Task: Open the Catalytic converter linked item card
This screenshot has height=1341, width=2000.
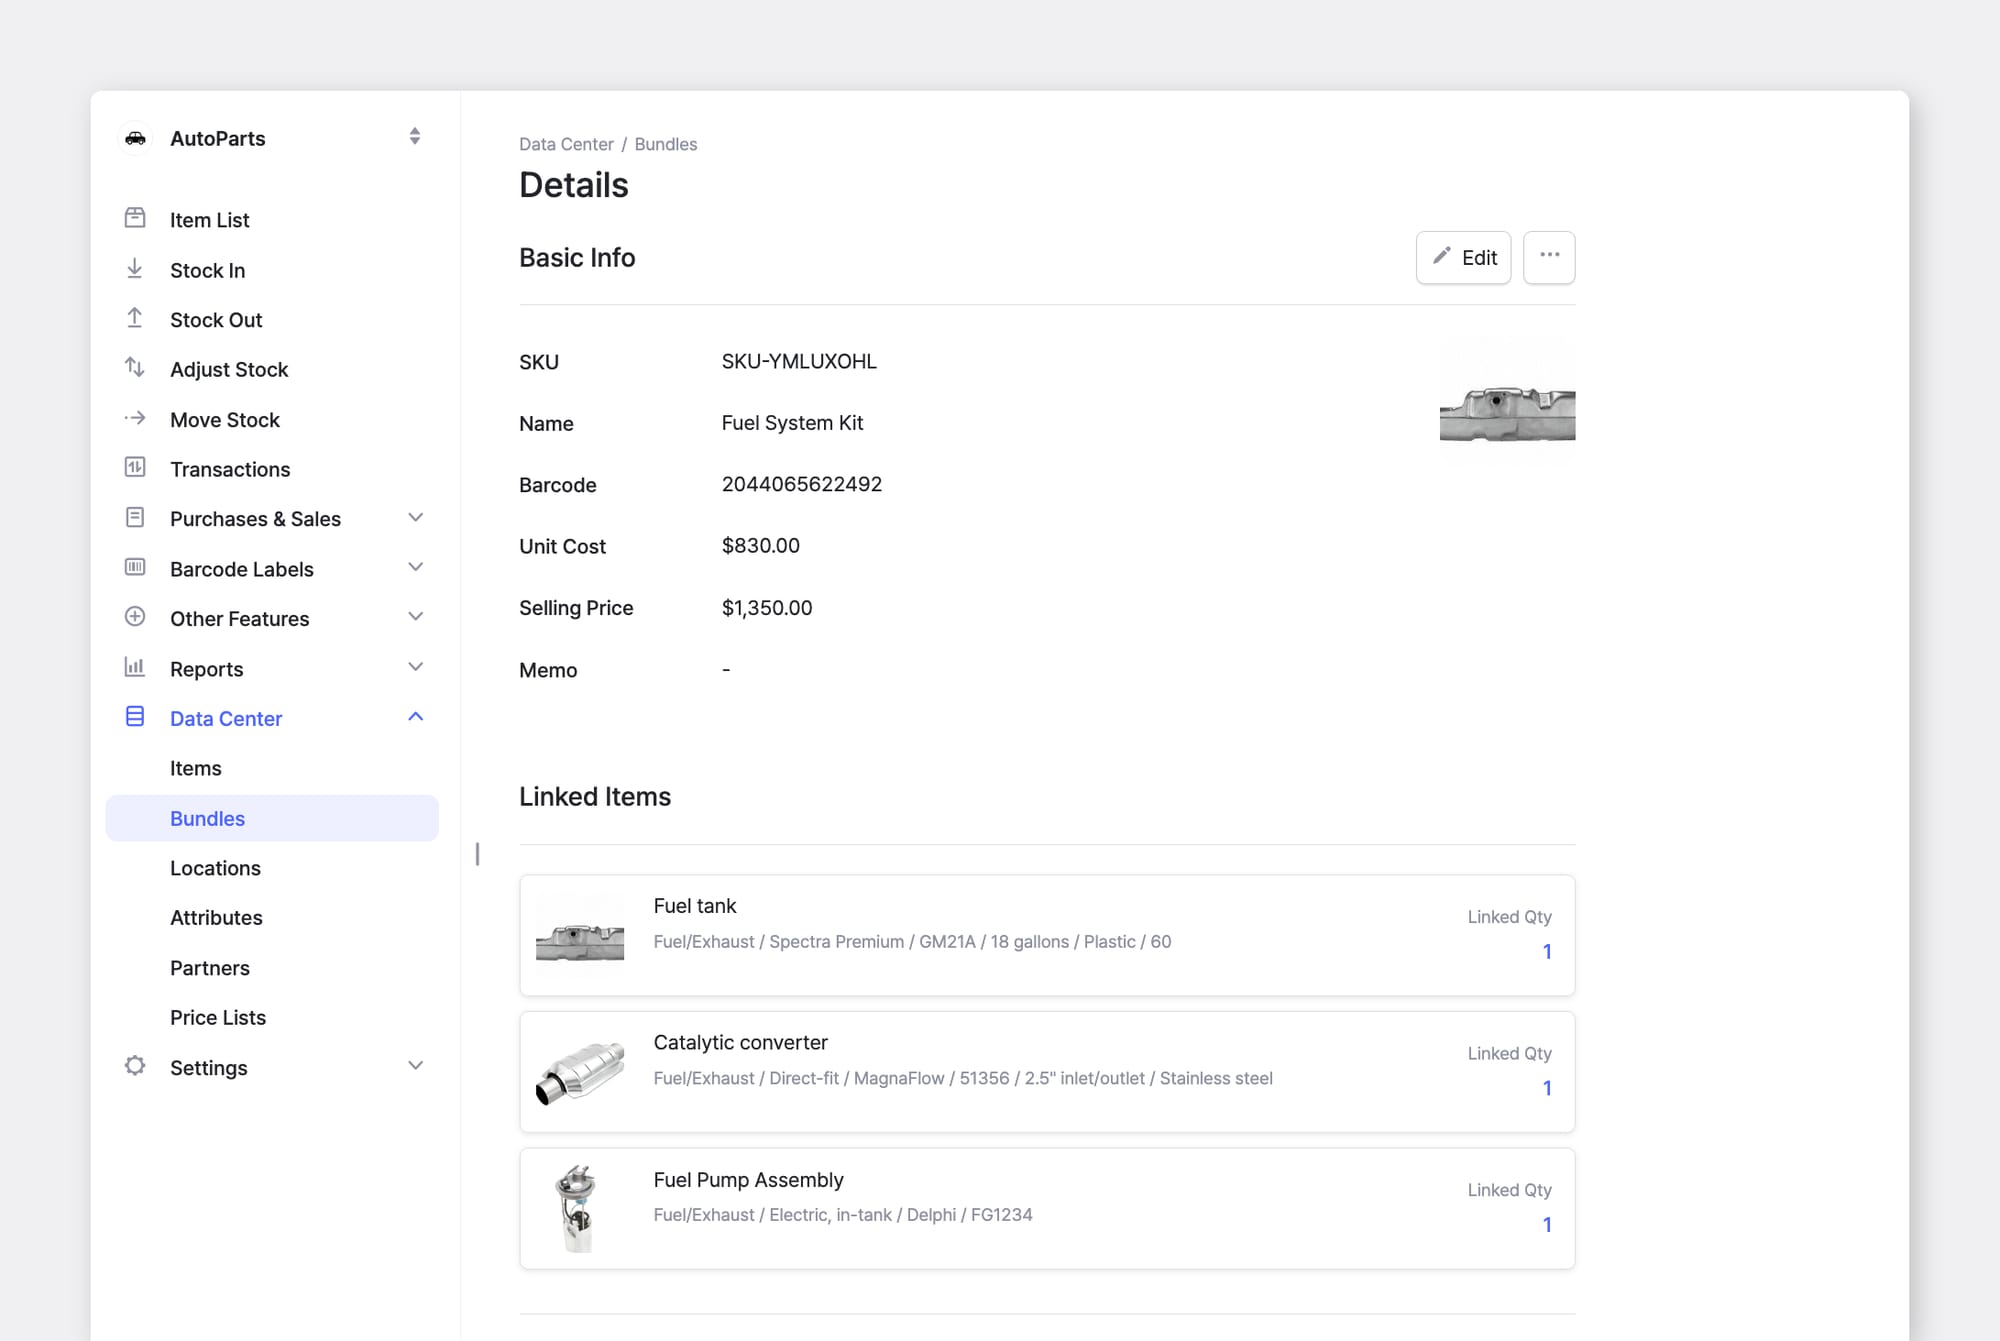Action: [x=1047, y=1072]
